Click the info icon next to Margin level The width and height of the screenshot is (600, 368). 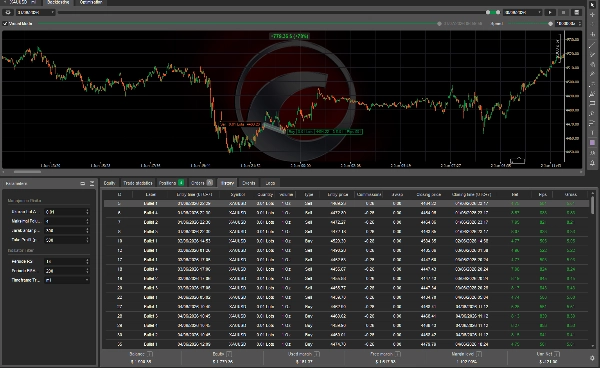pos(479,354)
